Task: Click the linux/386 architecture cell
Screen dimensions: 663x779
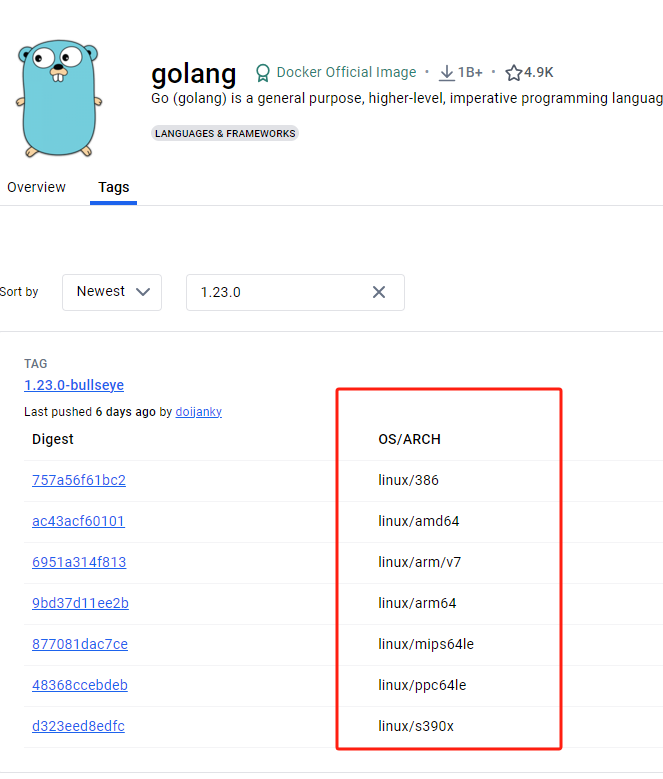Action: [408, 480]
